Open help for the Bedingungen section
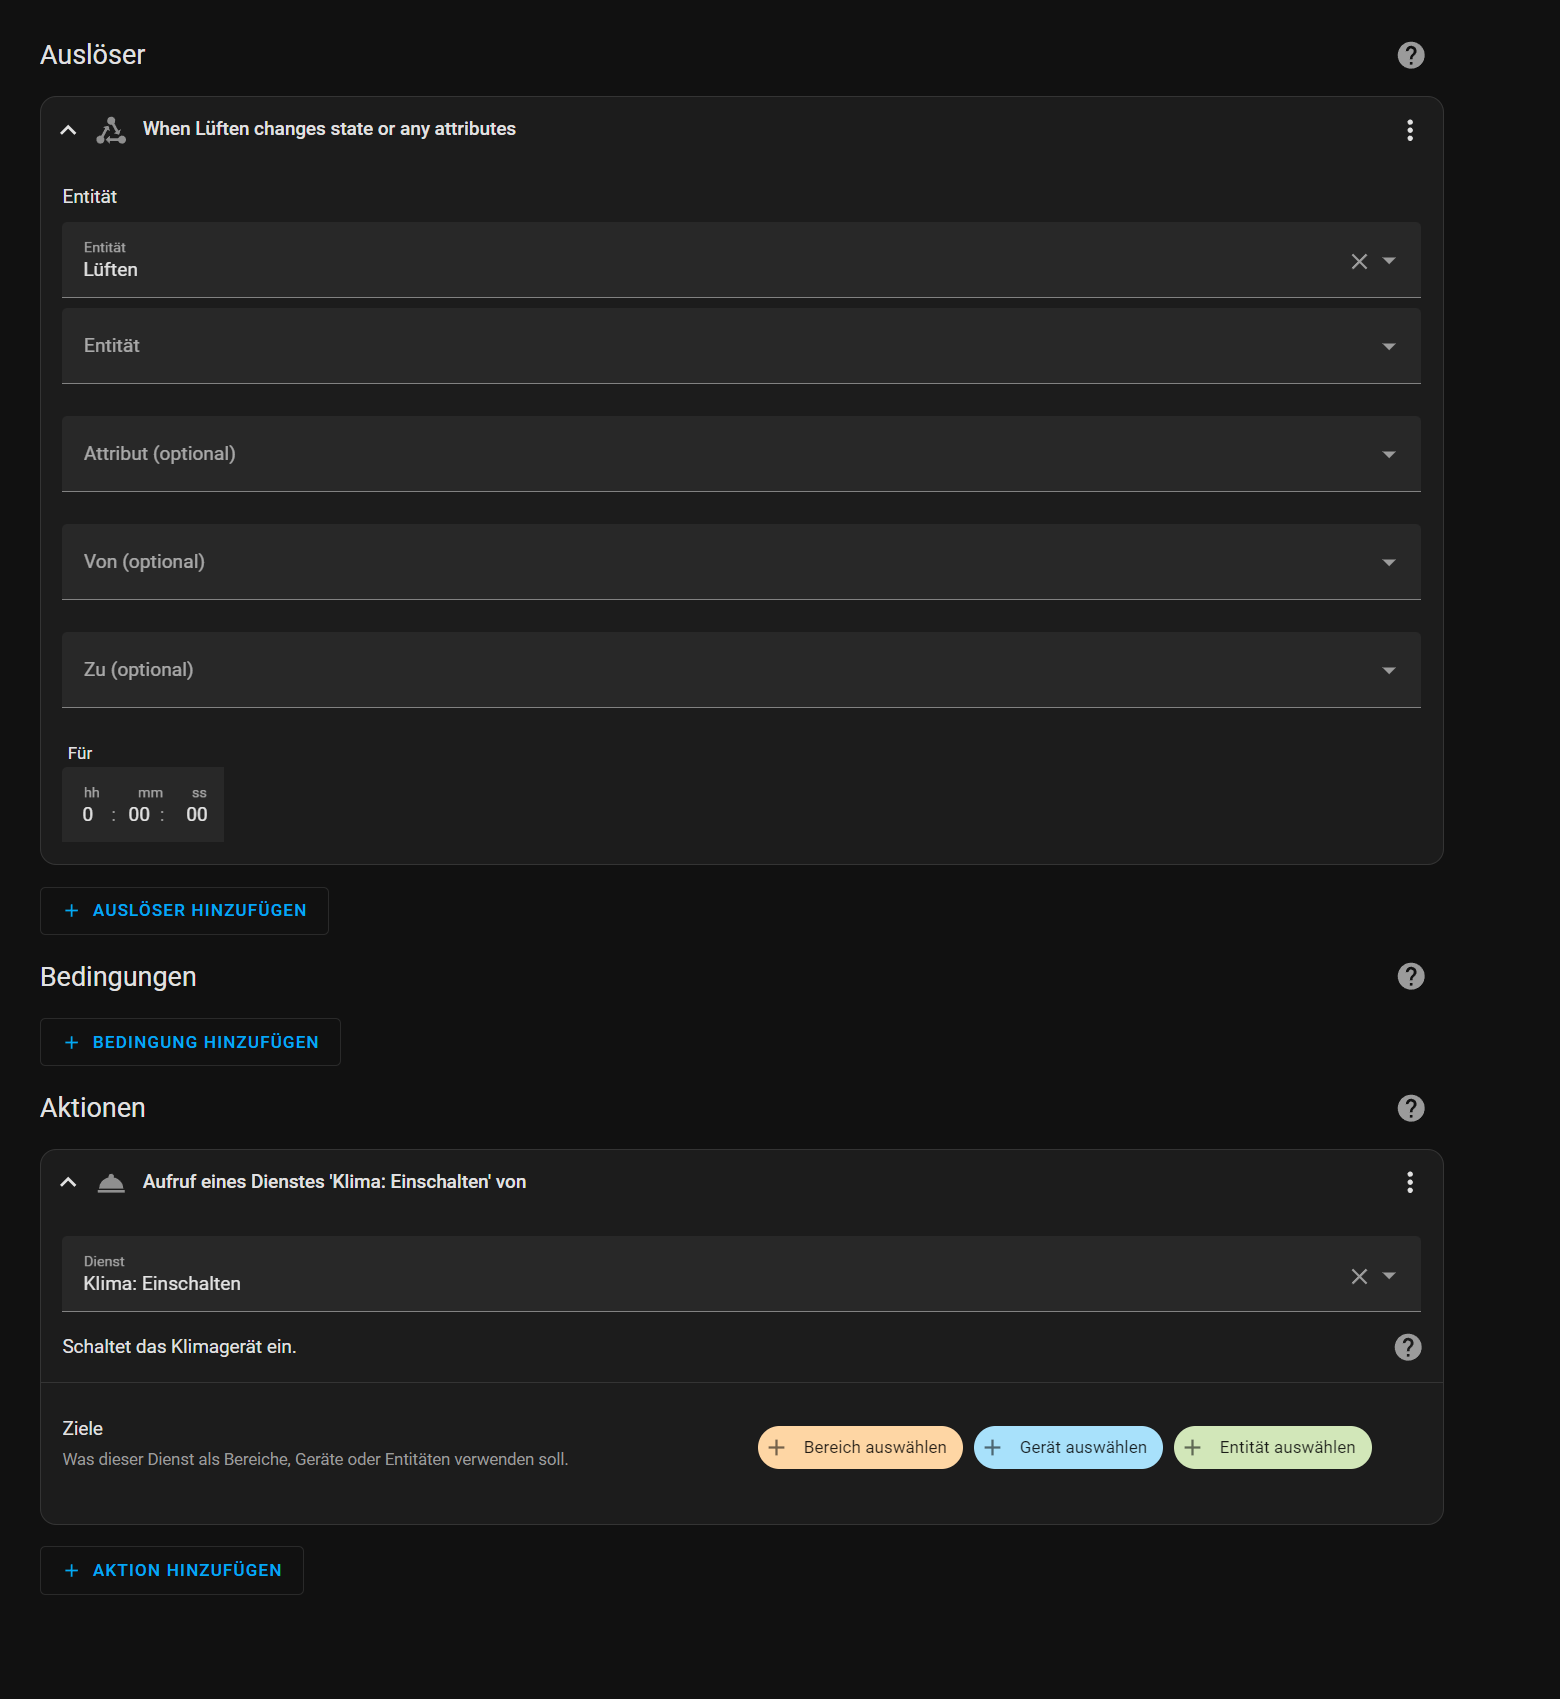 click(1410, 976)
